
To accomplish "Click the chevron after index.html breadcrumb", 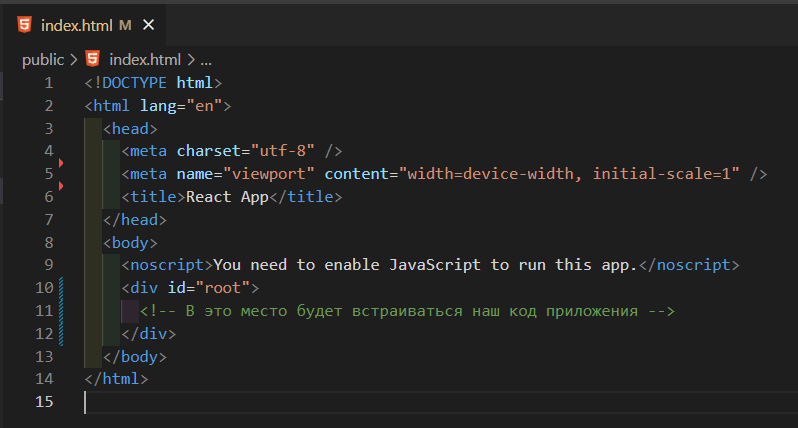I will click(191, 60).
